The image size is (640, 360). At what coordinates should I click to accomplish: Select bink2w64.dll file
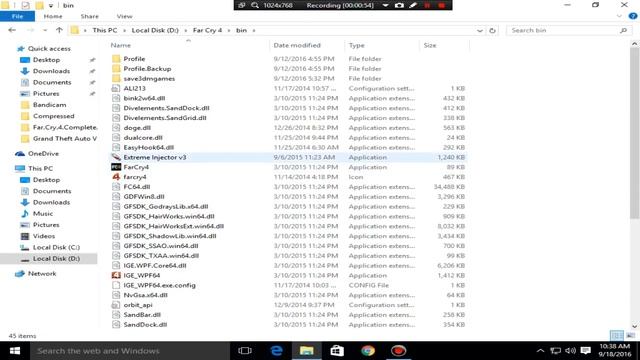coord(144,98)
